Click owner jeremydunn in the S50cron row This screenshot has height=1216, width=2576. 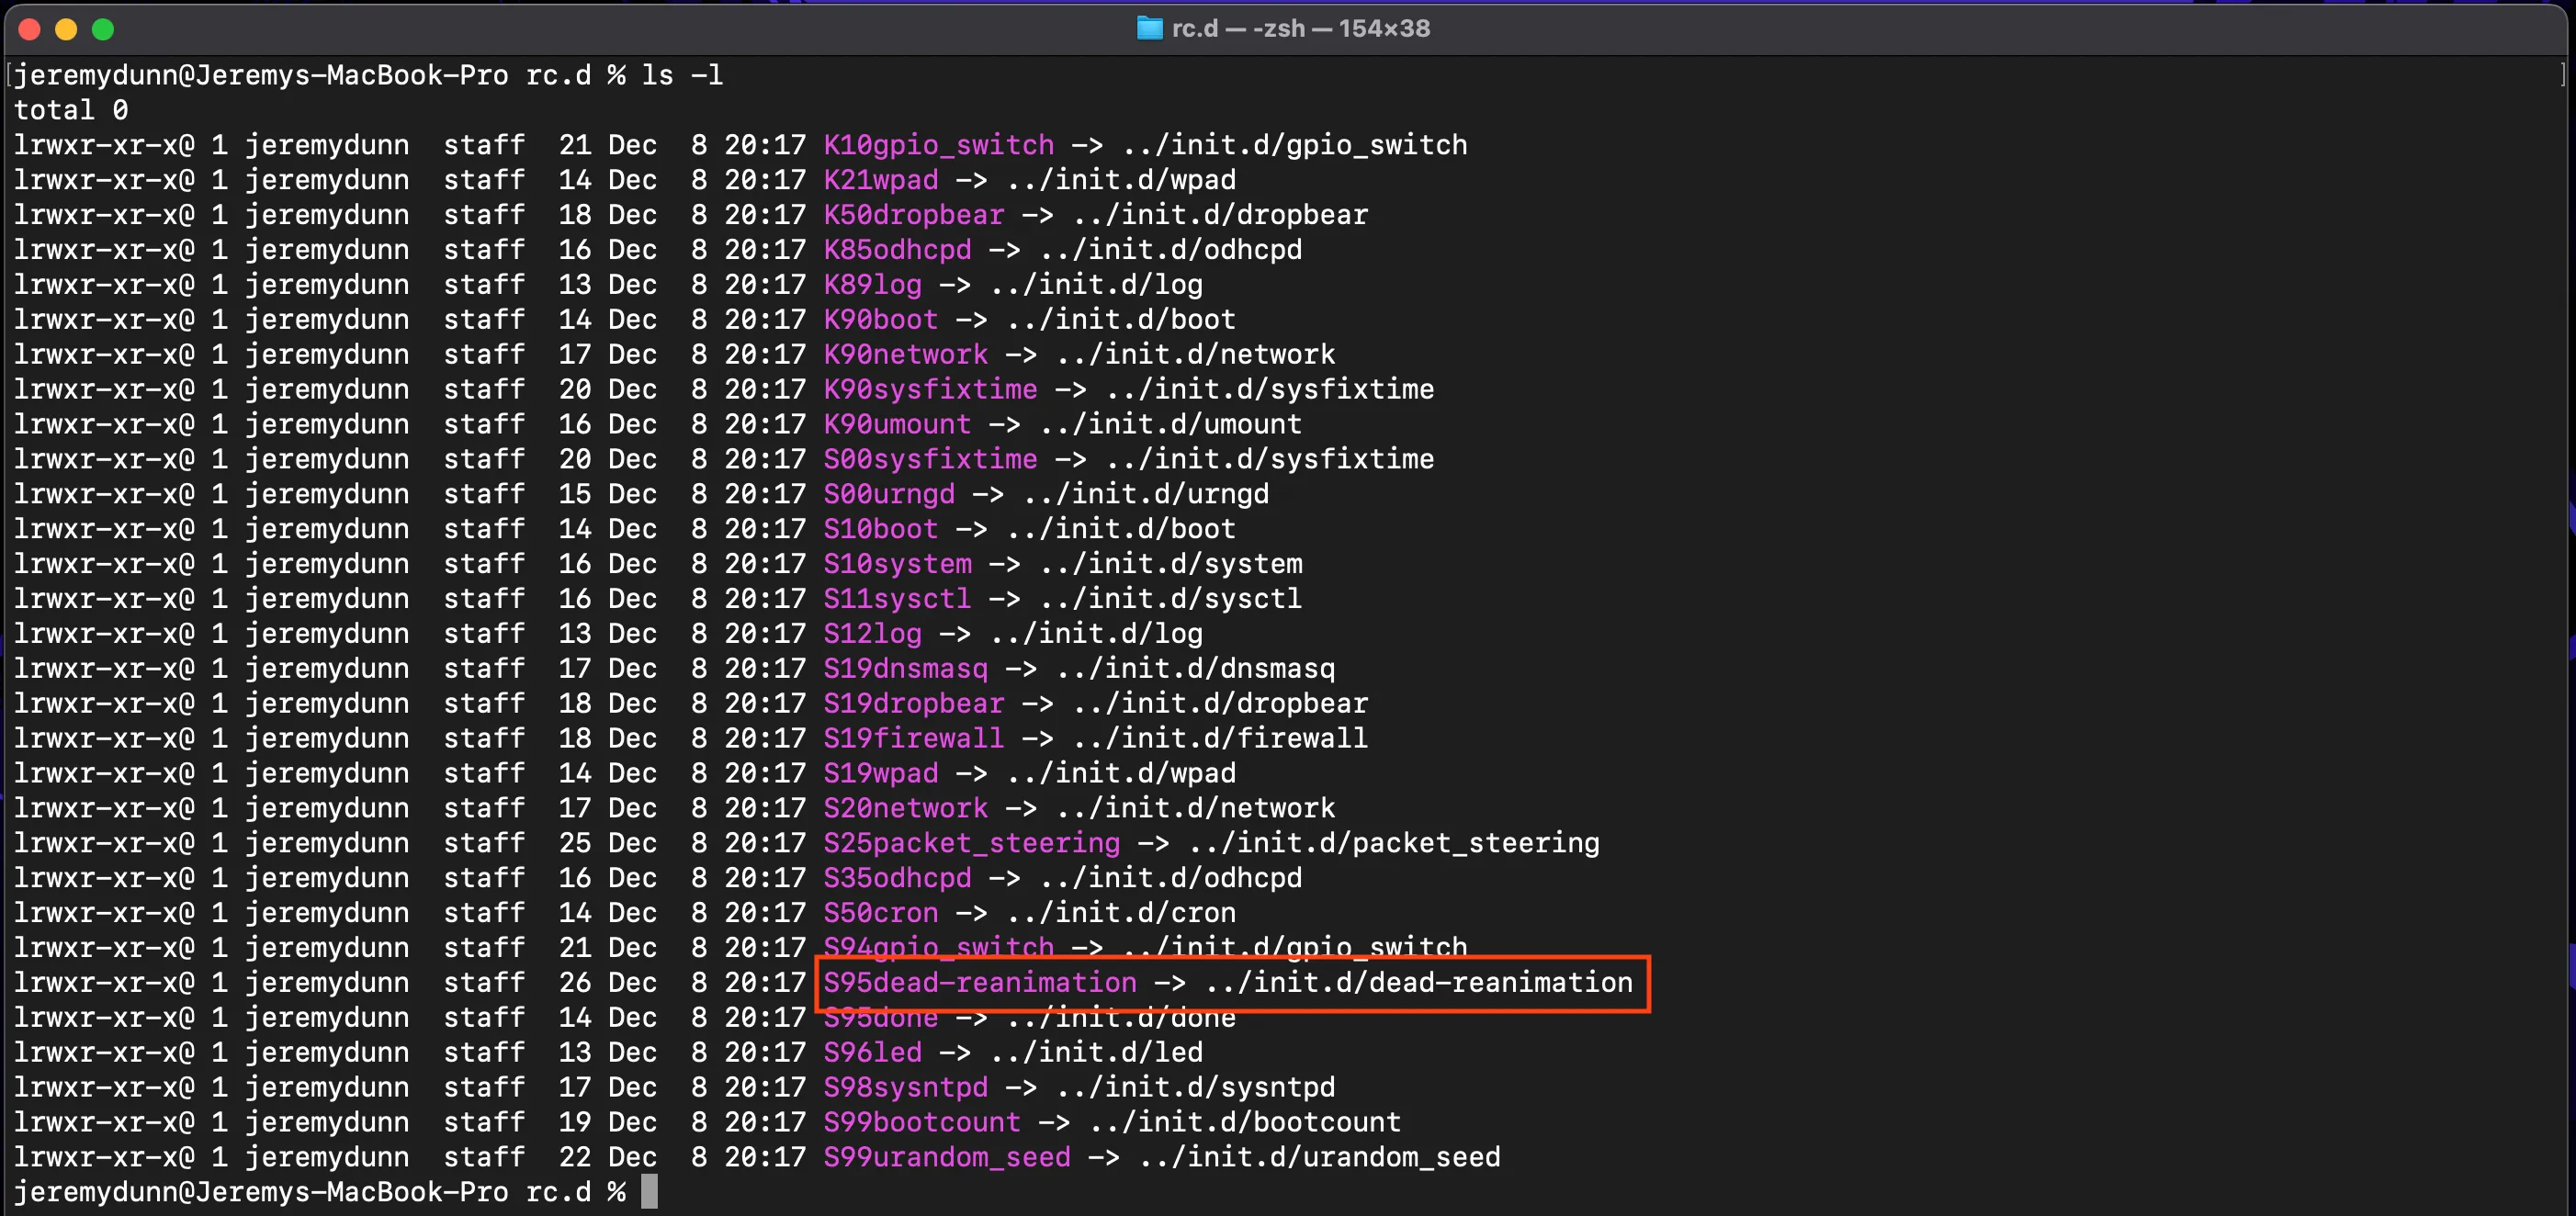click(327, 914)
